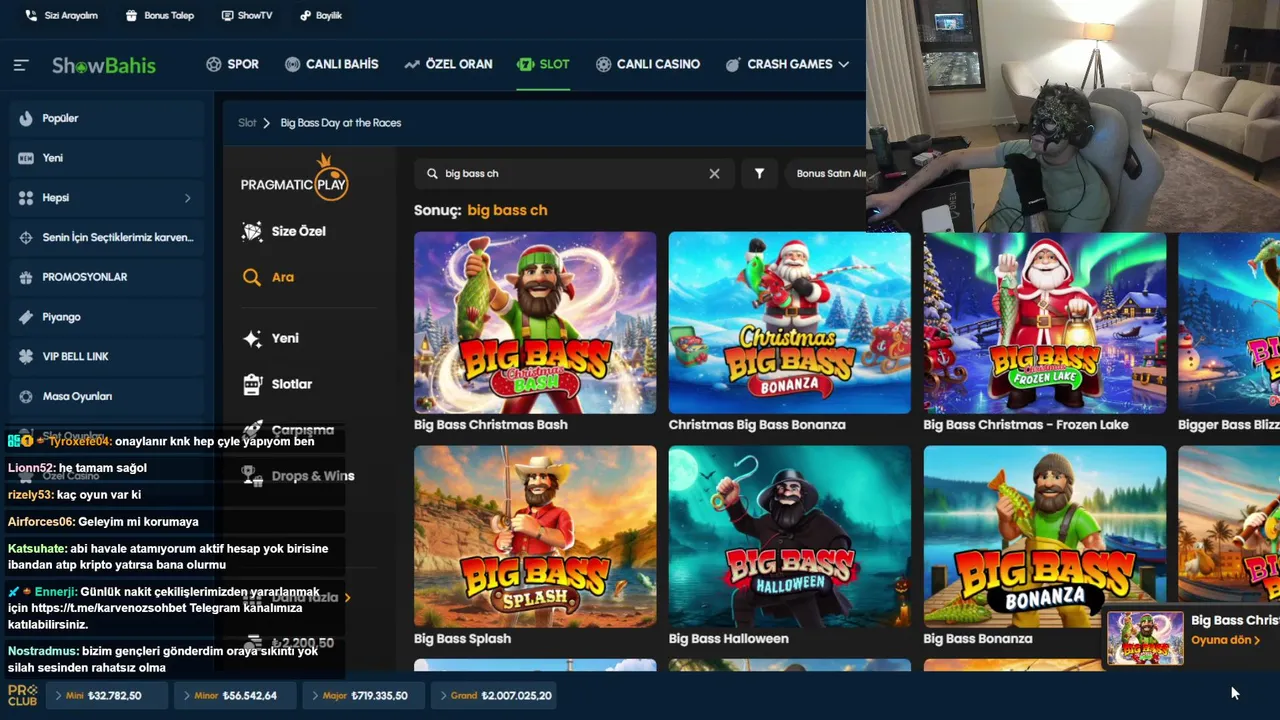Open Big Bass Splash game thumbnail
Image resolution: width=1280 pixels, height=720 pixels.
click(x=535, y=536)
